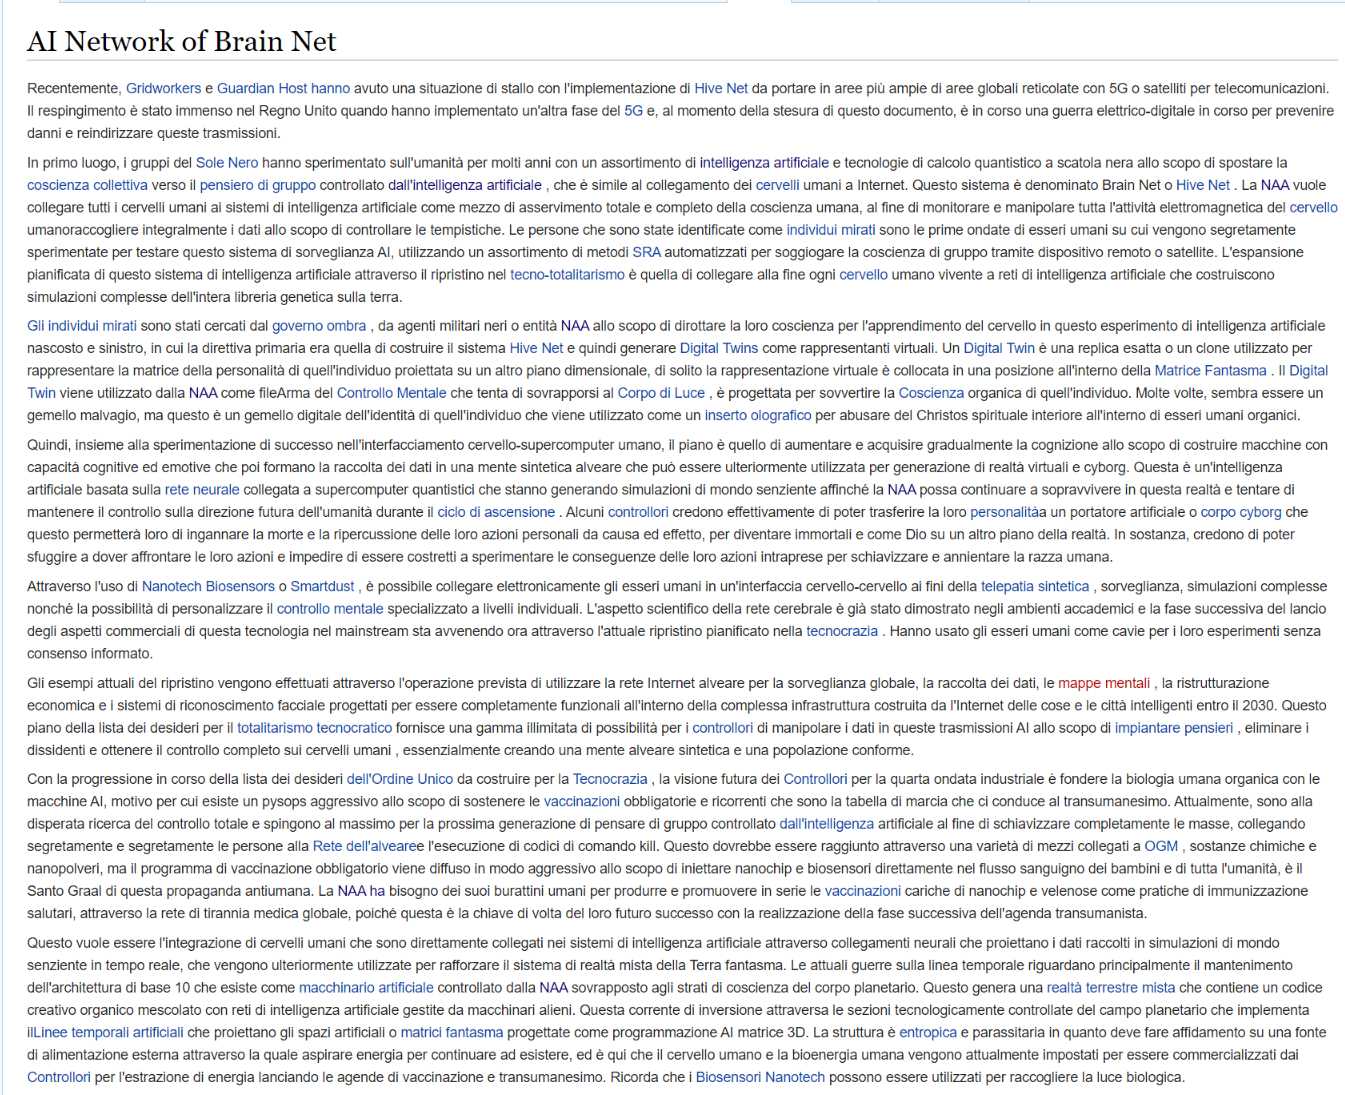
Task: Open the corpo cyborg link
Action: 1240,512
